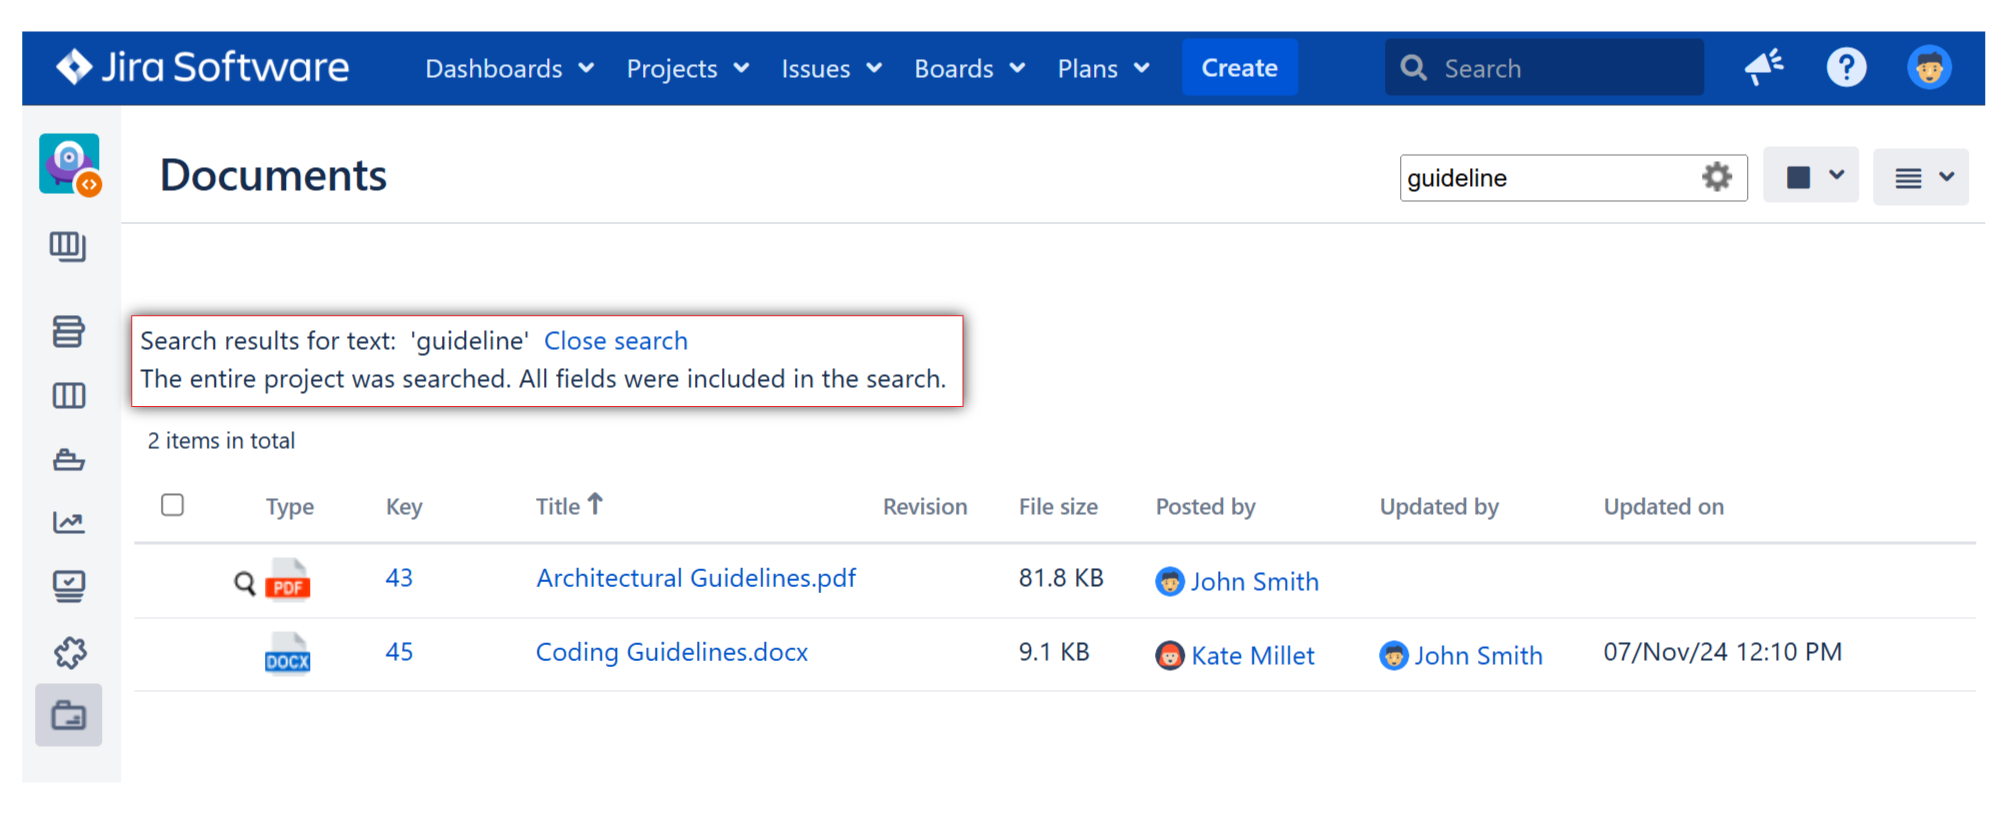Sort by Revision column header
Image resolution: width=2006 pixels, height=816 pixels.
(925, 507)
